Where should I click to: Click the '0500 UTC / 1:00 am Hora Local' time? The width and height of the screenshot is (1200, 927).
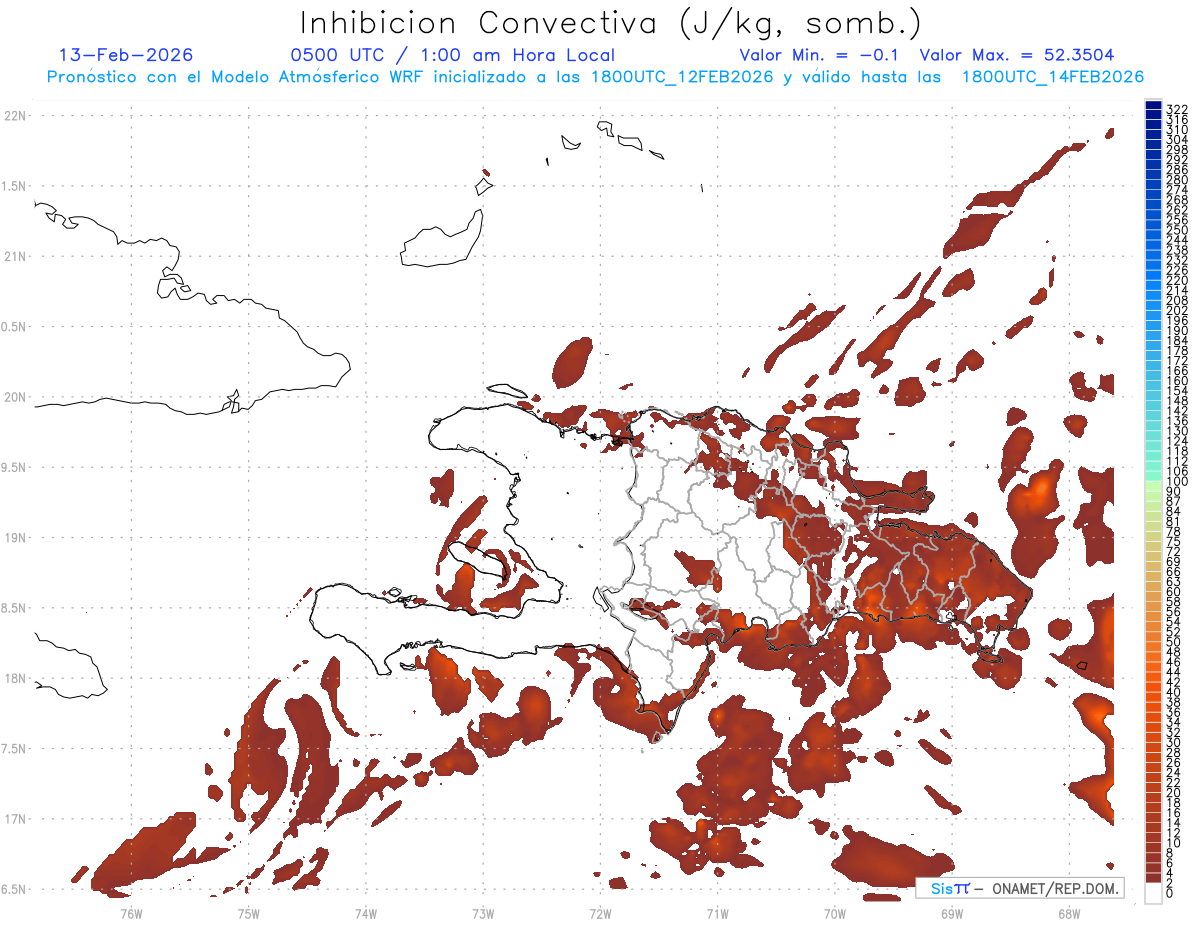[452, 55]
